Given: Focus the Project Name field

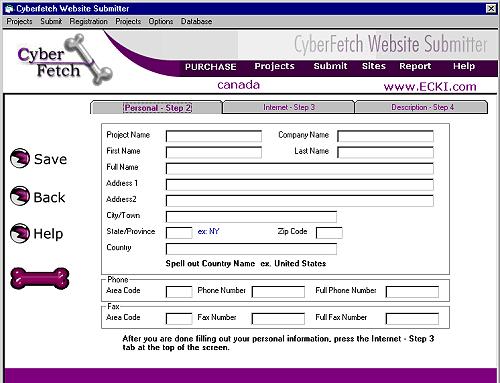Looking at the screenshot, I should coord(214,136).
